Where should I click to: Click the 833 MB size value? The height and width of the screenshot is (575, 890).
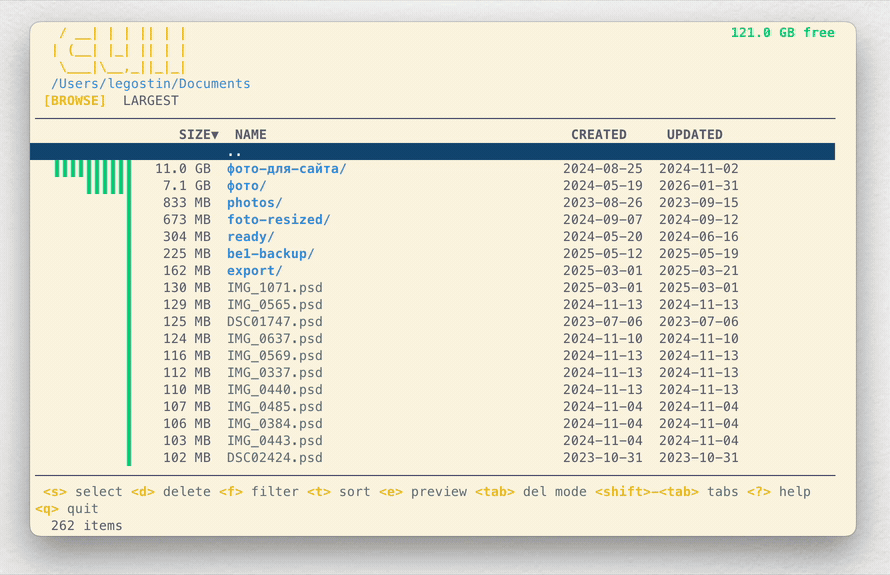(x=187, y=203)
